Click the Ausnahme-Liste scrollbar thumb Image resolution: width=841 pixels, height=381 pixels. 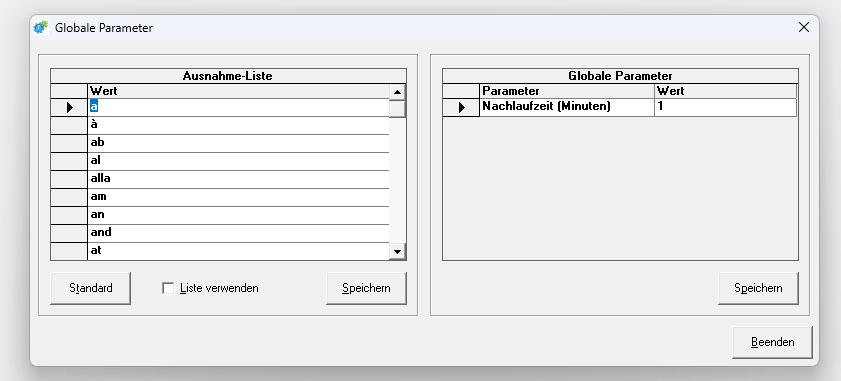(x=397, y=108)
